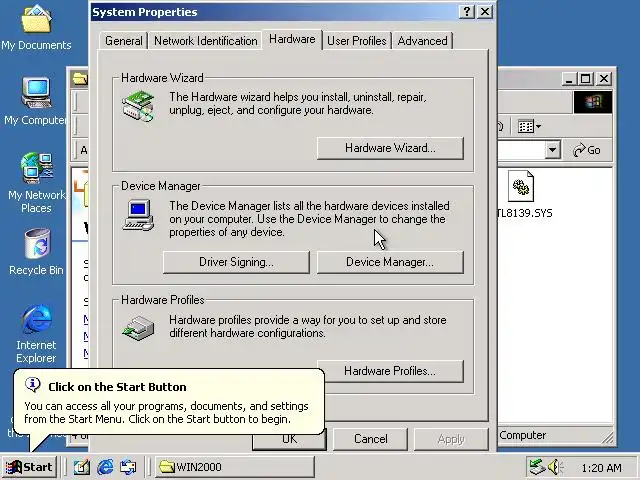
Task: Click the network tray icon
Action: pyautogui.click(x=537, y=467)
